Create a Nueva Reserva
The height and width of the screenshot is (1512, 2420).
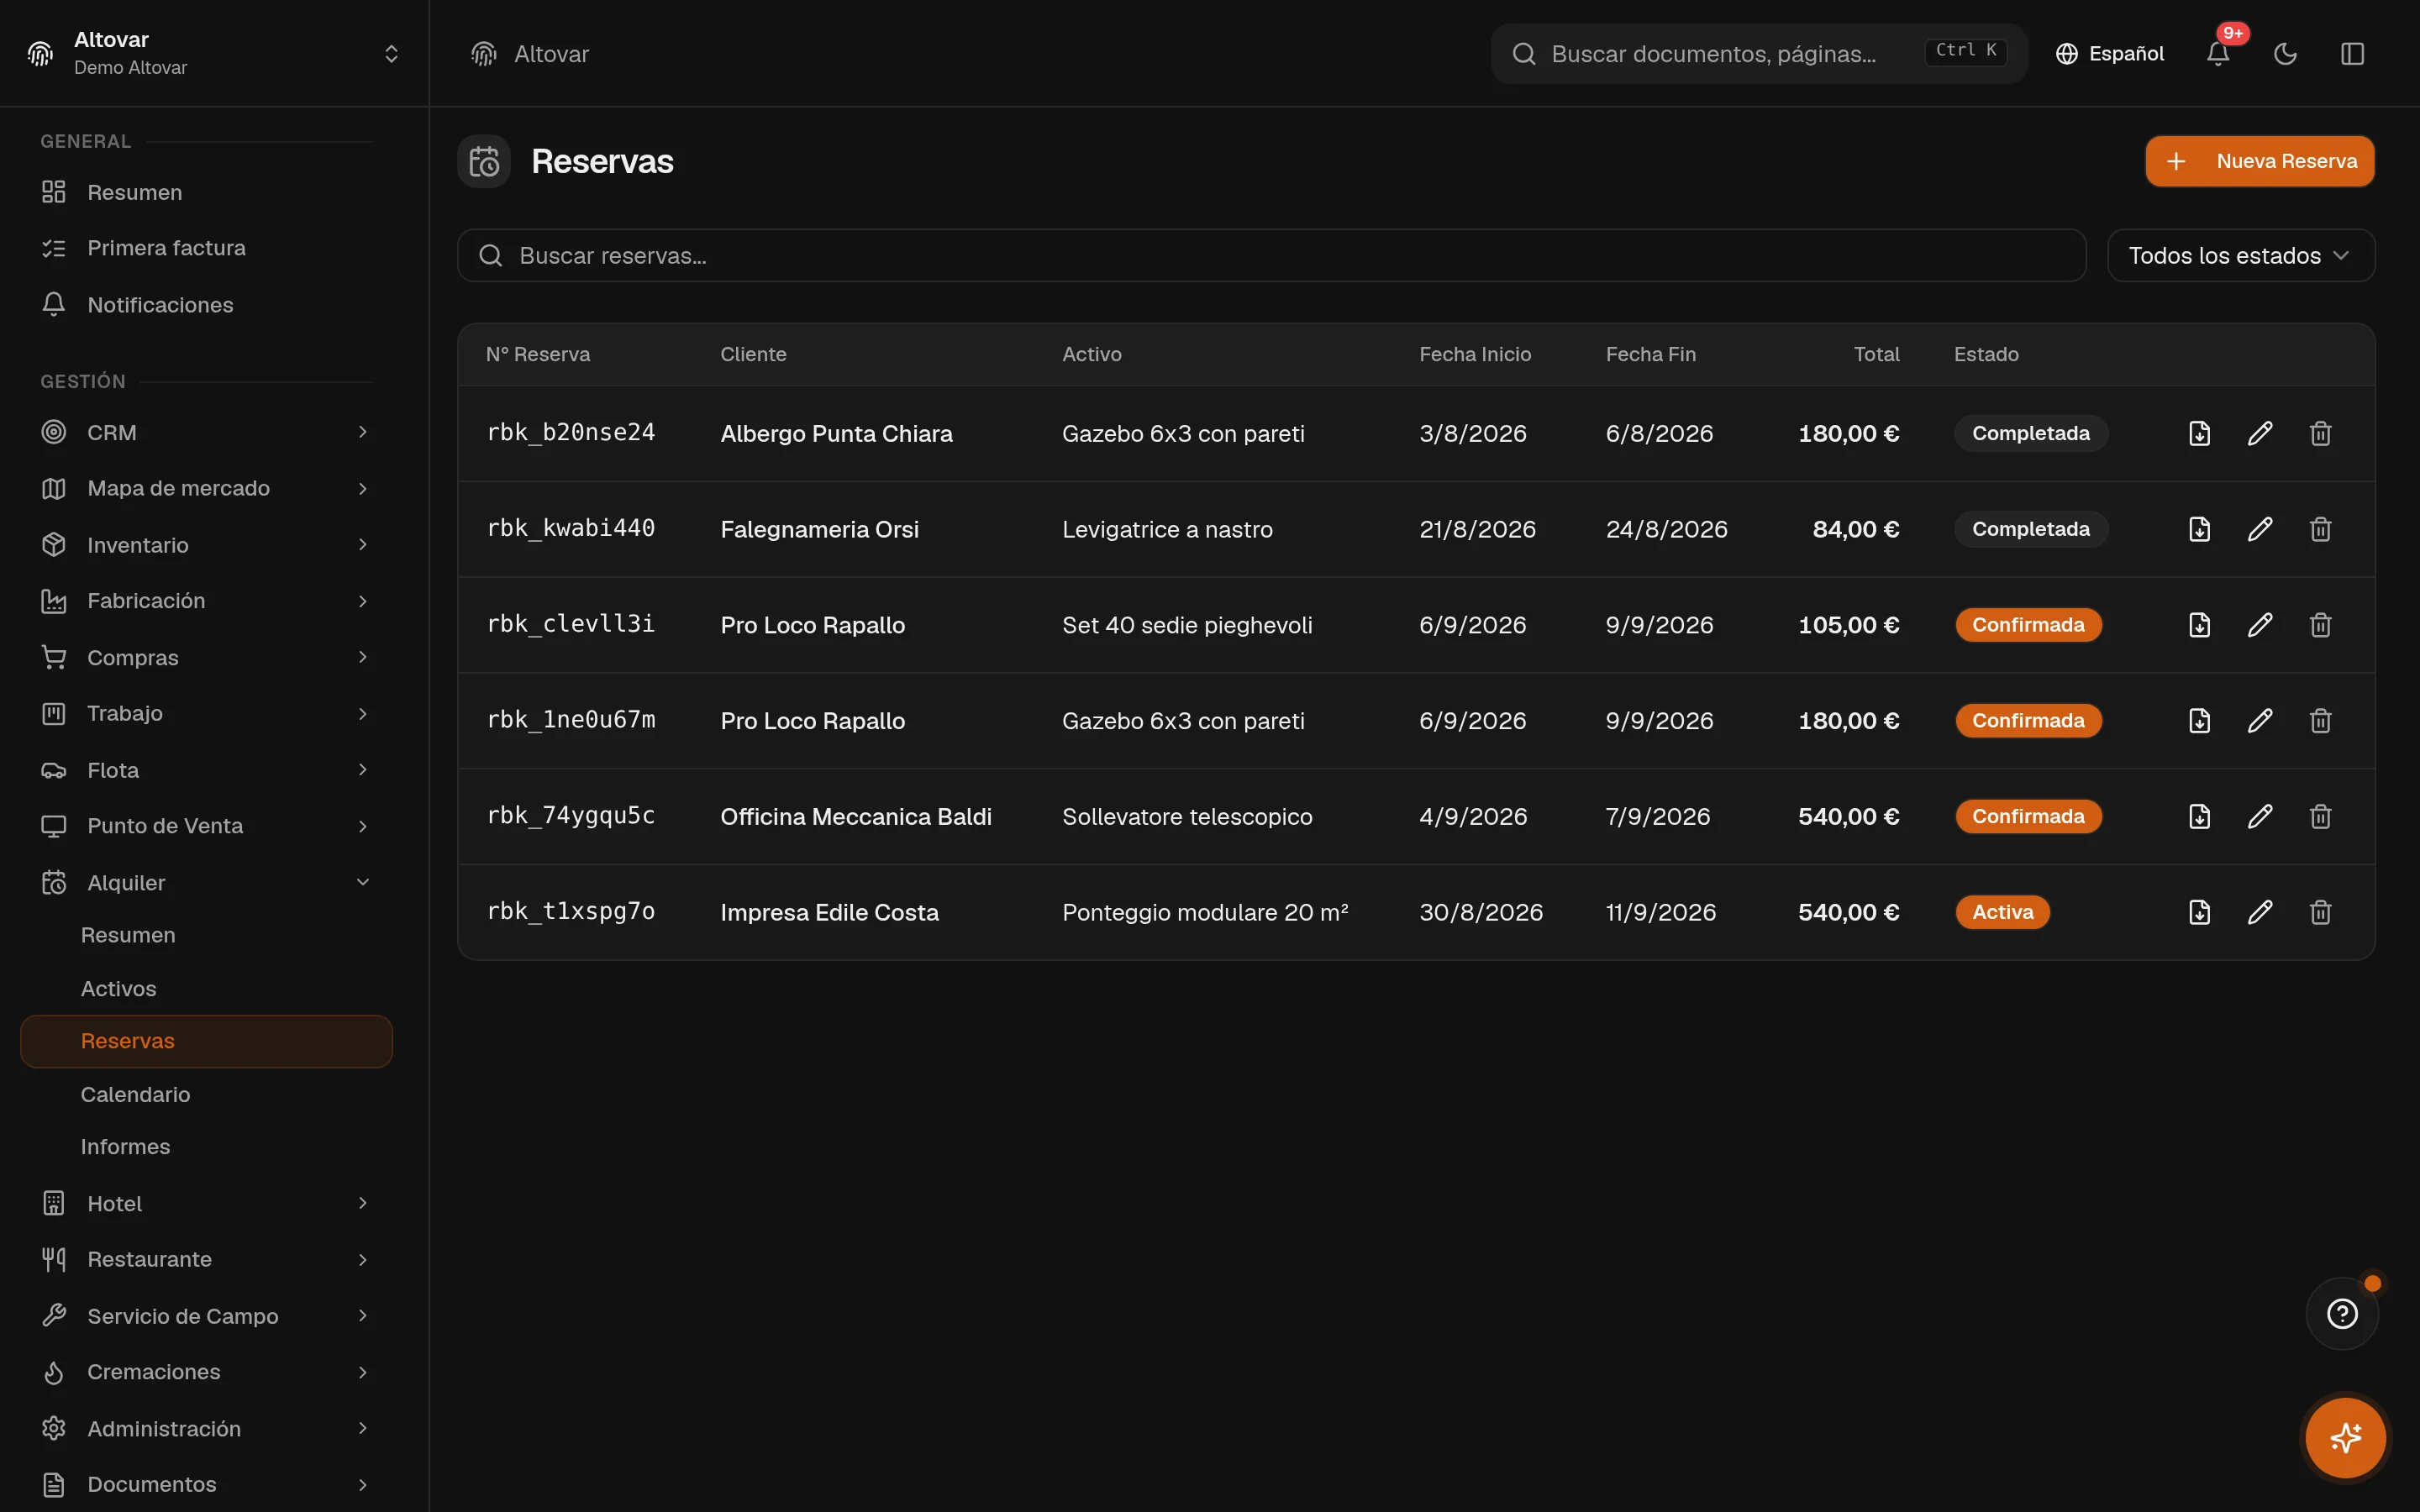2259,161
